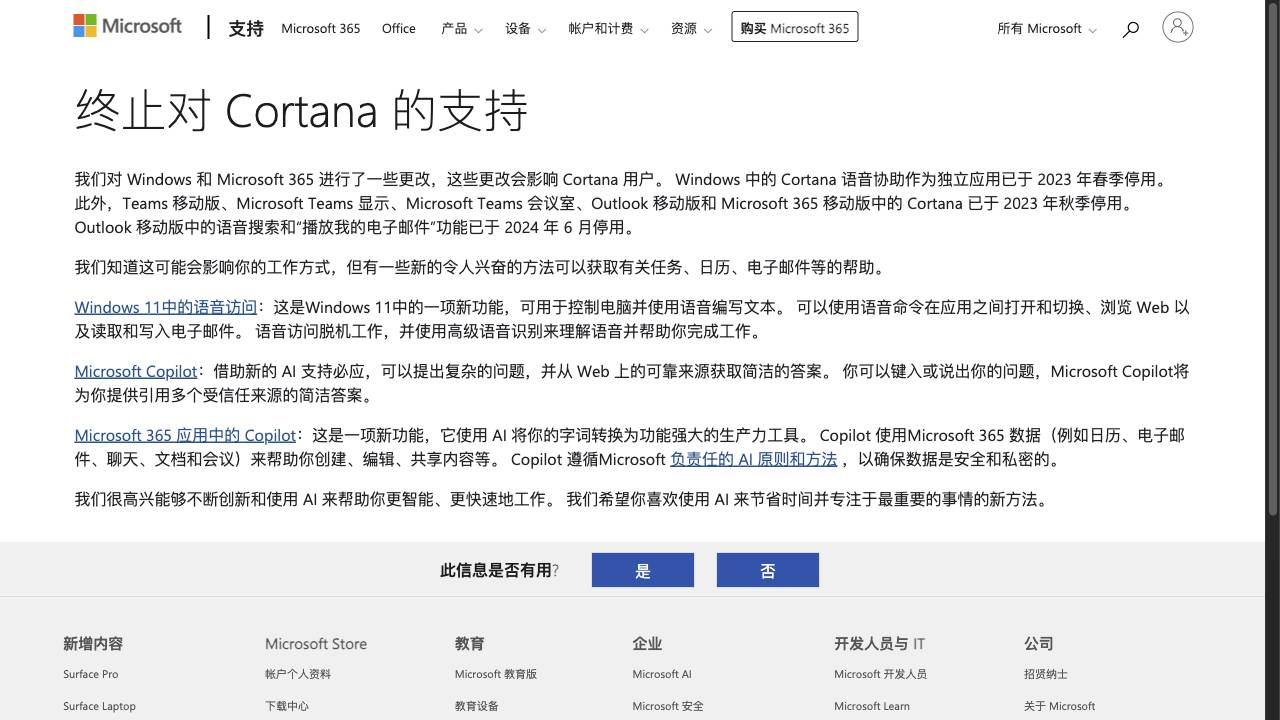Viewport: 1280px width, 720px height.
Task: Answer 否 to the feedback question
Action: [768, 570]
